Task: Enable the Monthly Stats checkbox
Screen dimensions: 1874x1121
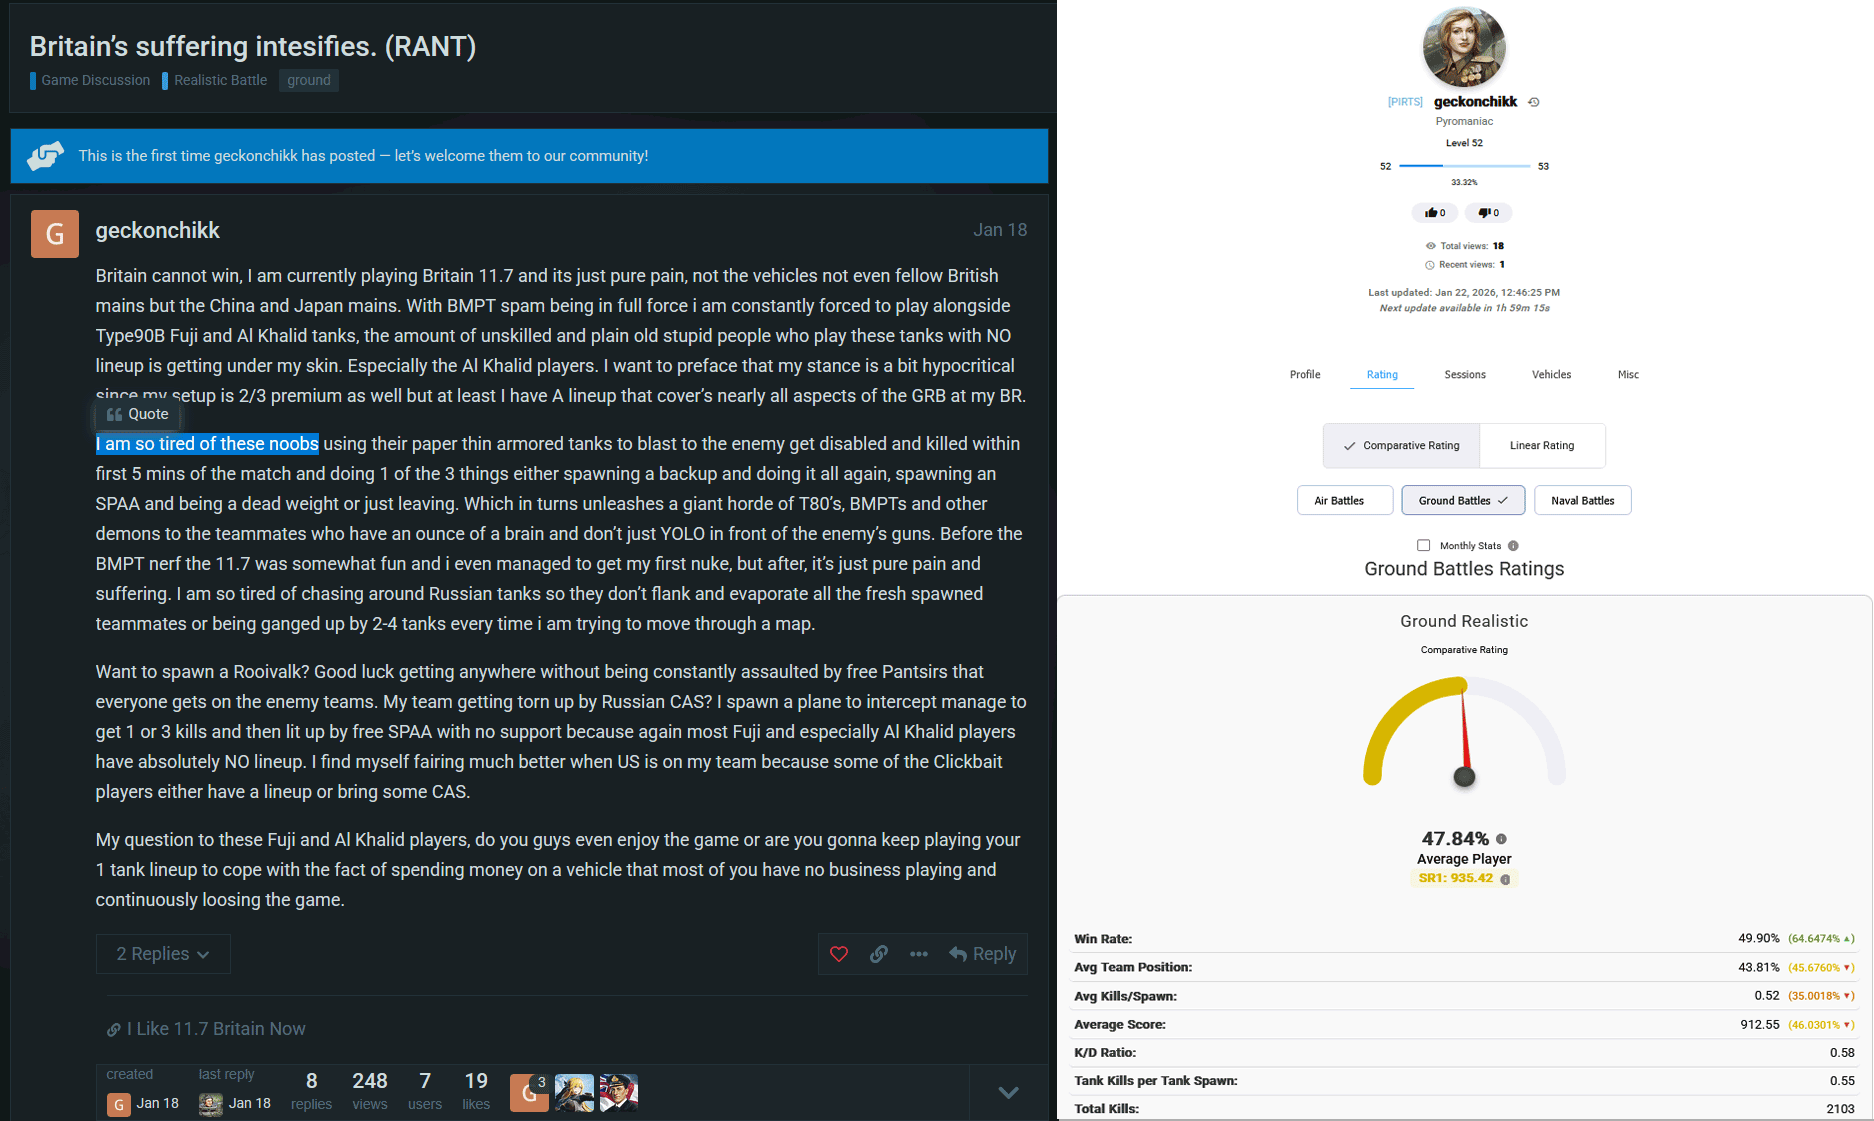Action: (1424, 546)
